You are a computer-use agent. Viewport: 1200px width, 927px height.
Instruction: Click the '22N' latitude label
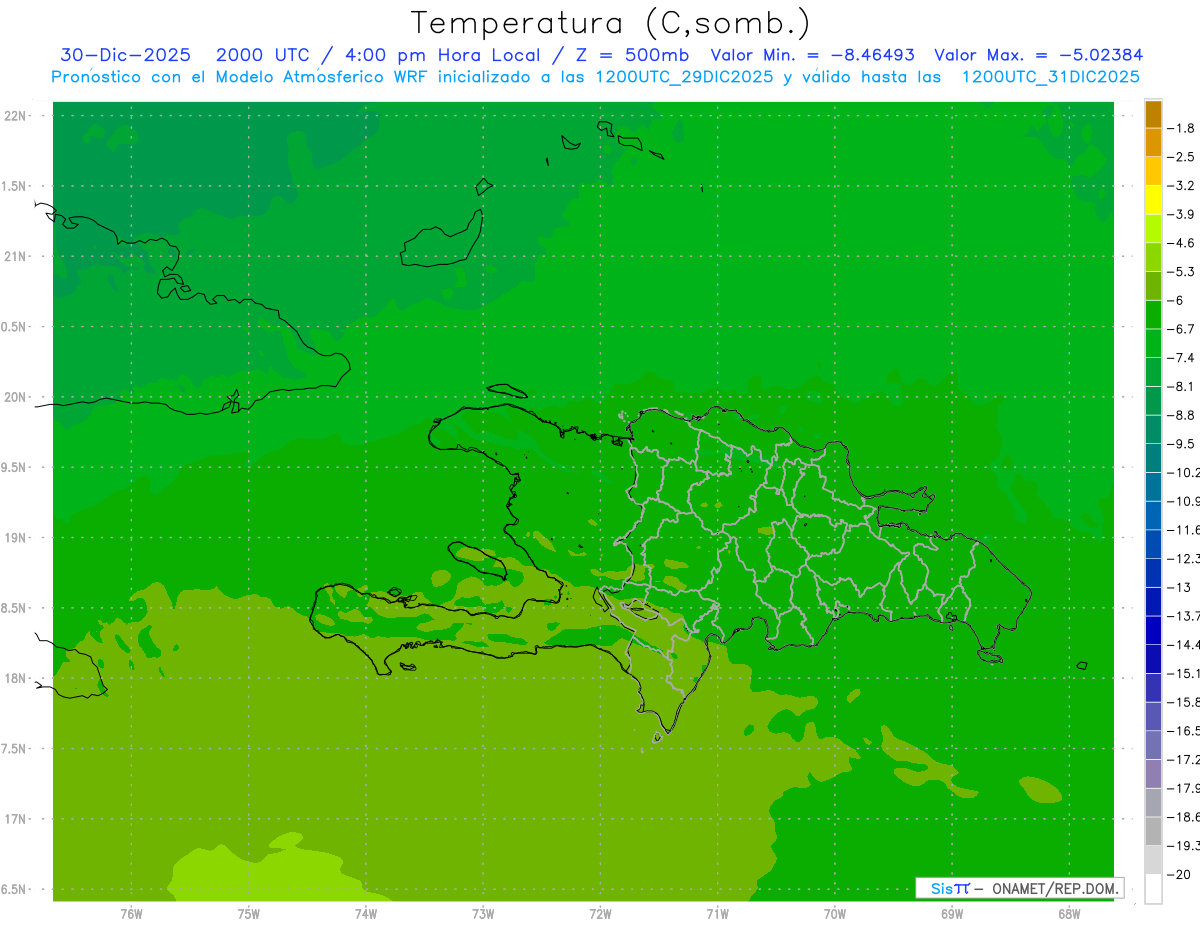(15, 115)
